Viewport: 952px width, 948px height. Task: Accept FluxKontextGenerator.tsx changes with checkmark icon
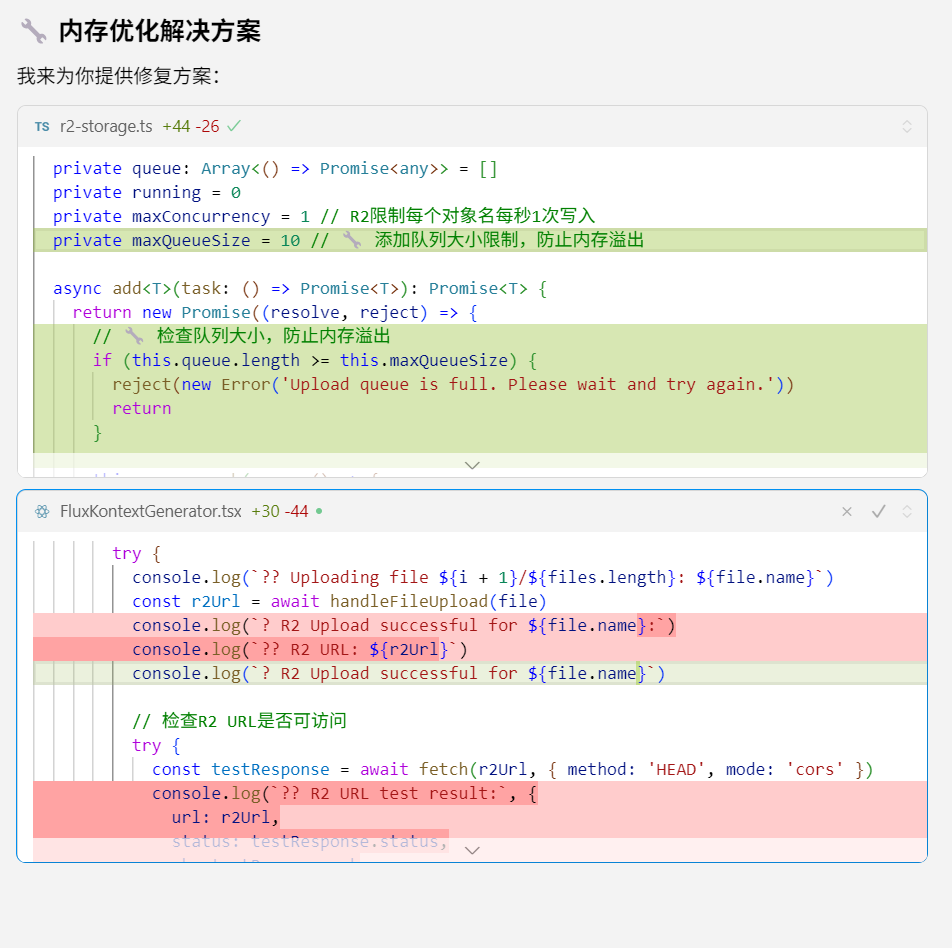(879, 511)
